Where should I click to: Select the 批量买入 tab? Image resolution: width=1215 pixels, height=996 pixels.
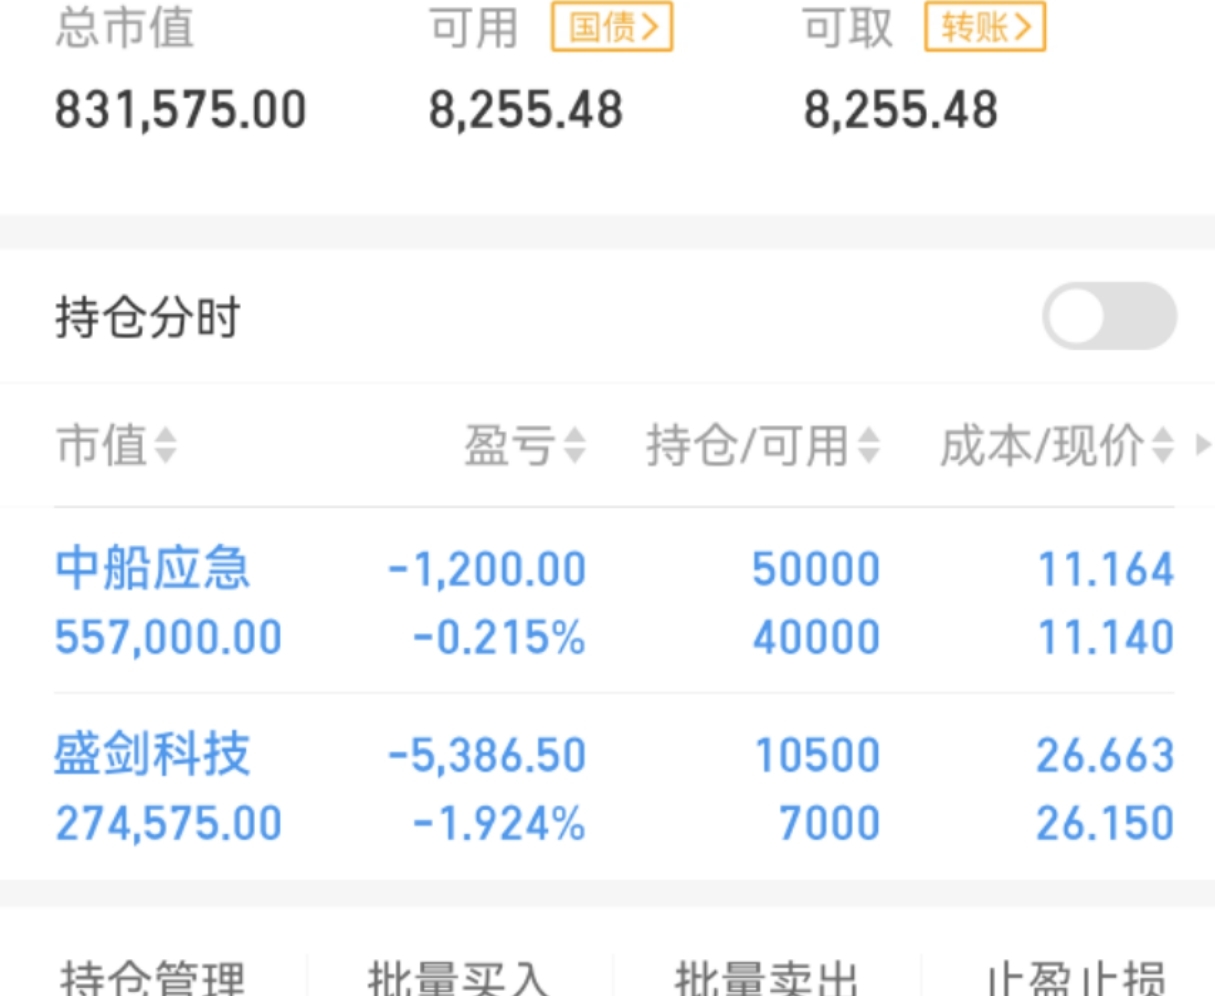tap(459, 976)
